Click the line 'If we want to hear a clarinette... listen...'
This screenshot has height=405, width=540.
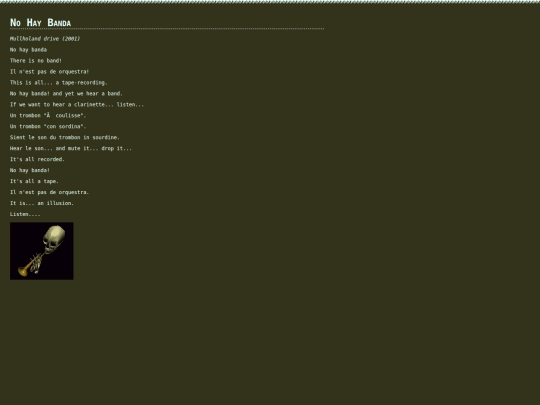pyautogui.click(x=77, y=105)
